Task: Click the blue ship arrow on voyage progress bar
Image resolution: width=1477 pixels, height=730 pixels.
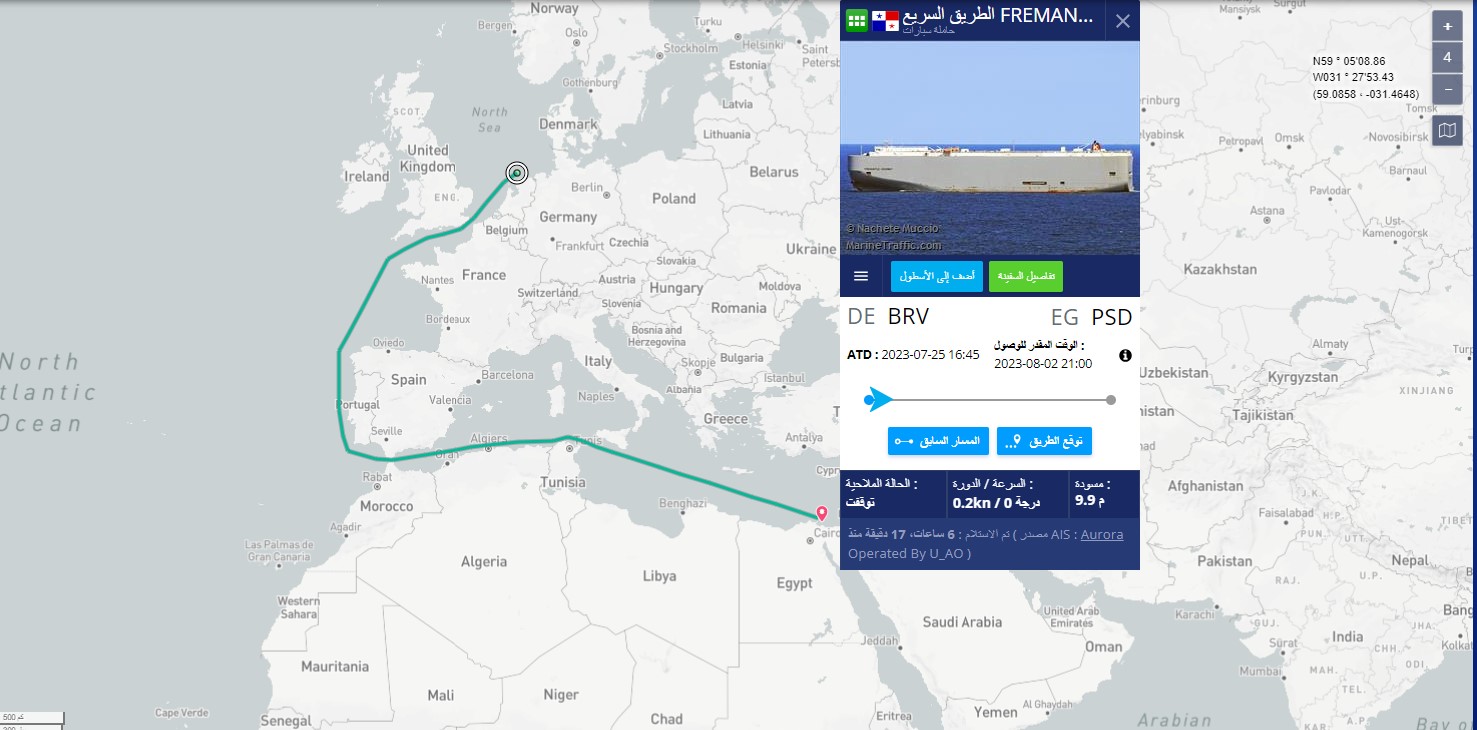Action: coord(879,400)
